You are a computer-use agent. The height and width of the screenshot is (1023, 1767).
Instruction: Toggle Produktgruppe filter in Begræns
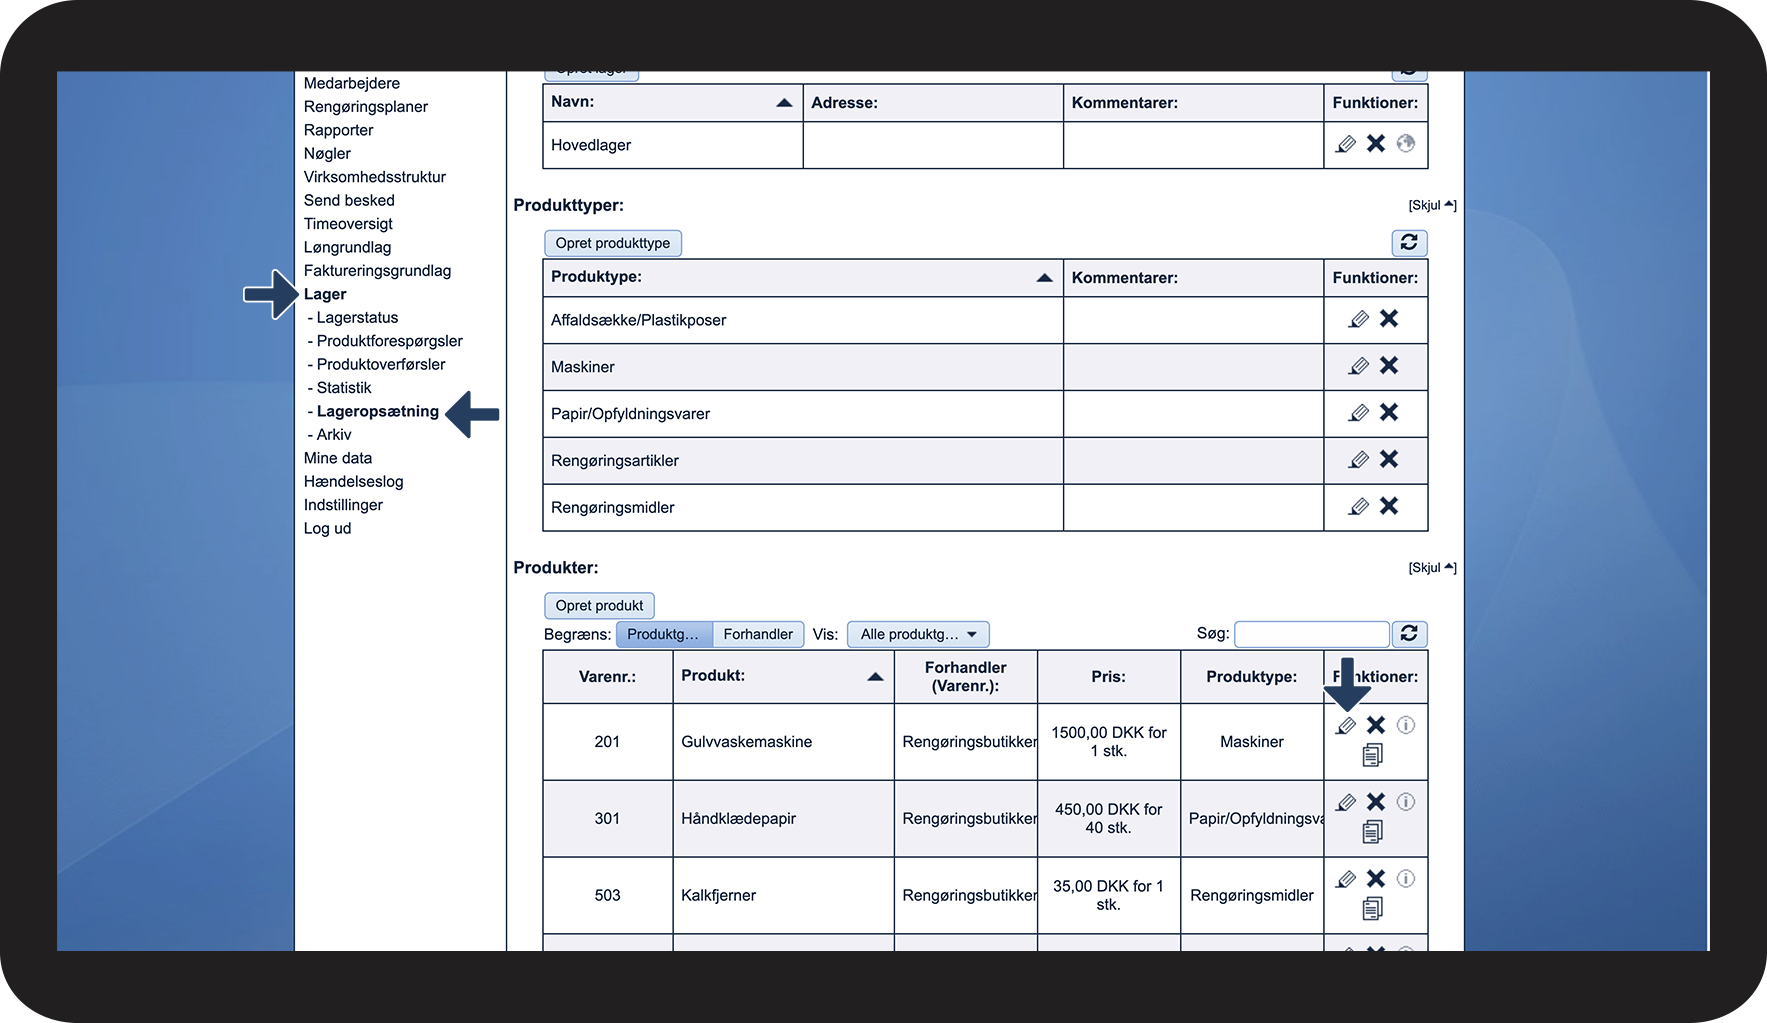tap(664, 634)
